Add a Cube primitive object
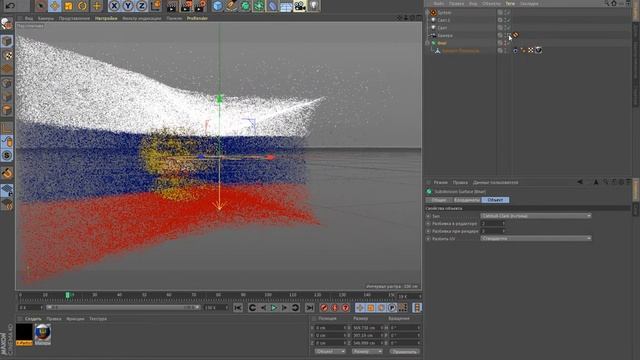 coord(218,6)
